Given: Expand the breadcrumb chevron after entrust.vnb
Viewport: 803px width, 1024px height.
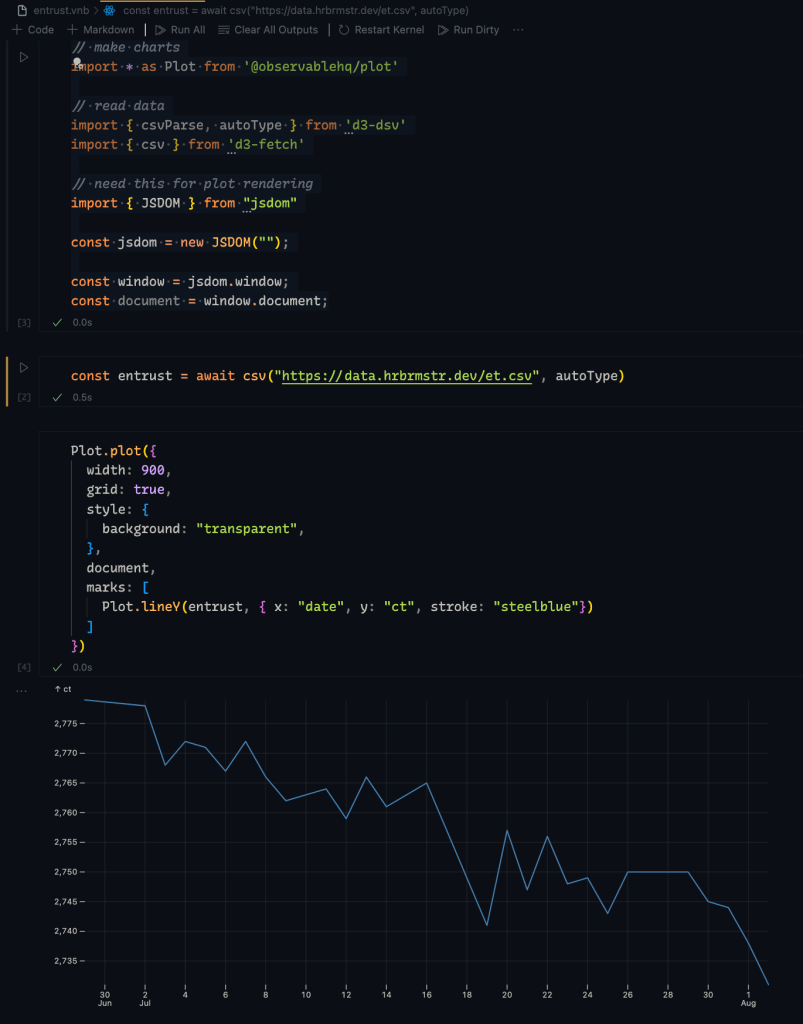Looking at the screenshot, I should click(95, 10).
